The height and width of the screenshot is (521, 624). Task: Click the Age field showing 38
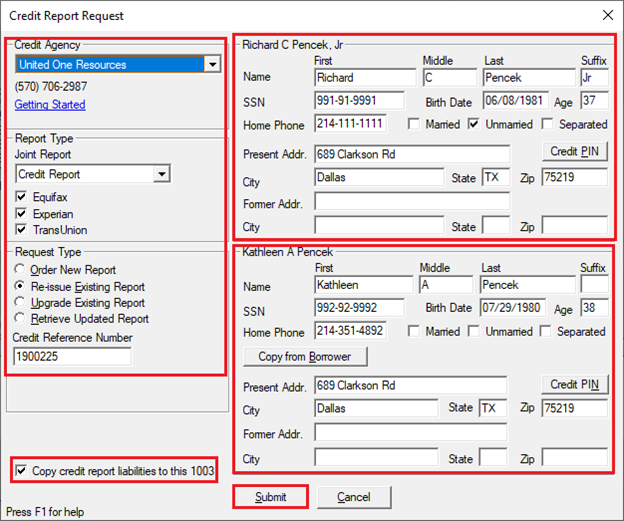595,308
